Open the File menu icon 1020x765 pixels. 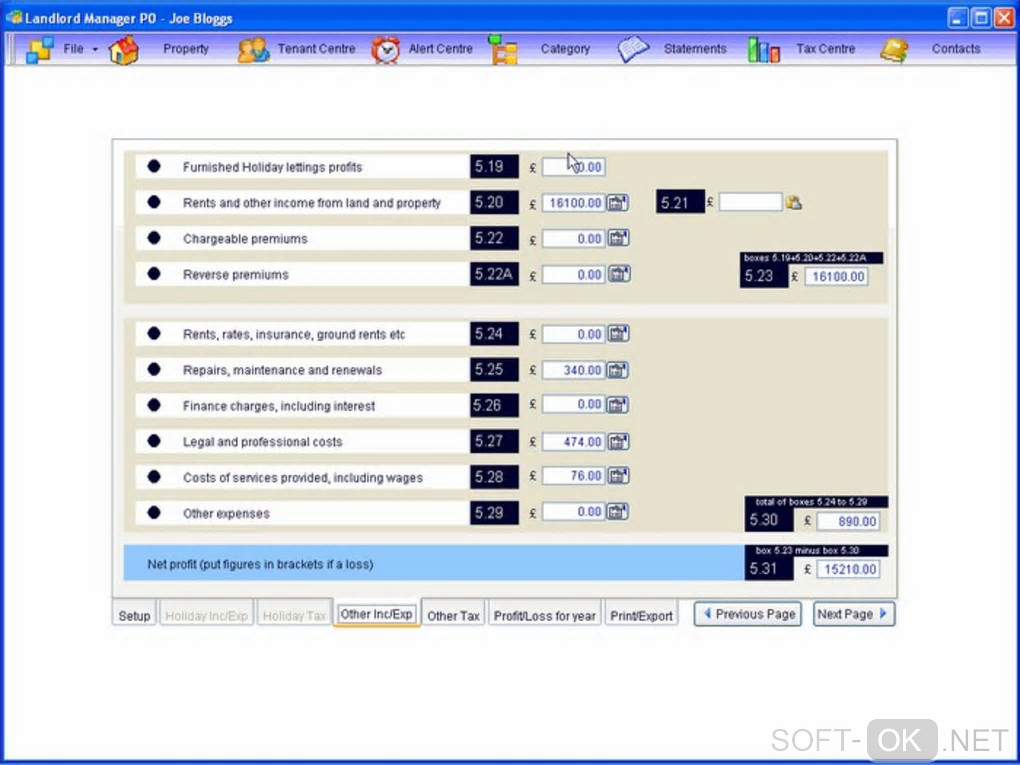pyautogui.click(x=39, y=49)
